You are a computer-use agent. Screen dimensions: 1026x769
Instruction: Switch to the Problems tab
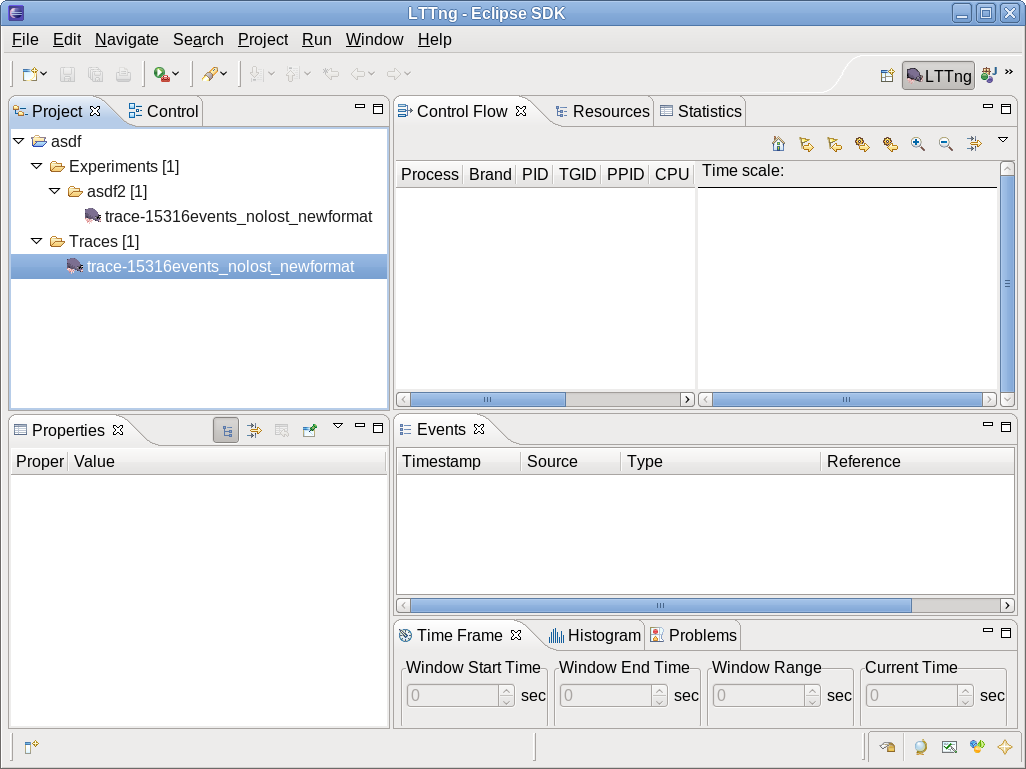(694, 635)
